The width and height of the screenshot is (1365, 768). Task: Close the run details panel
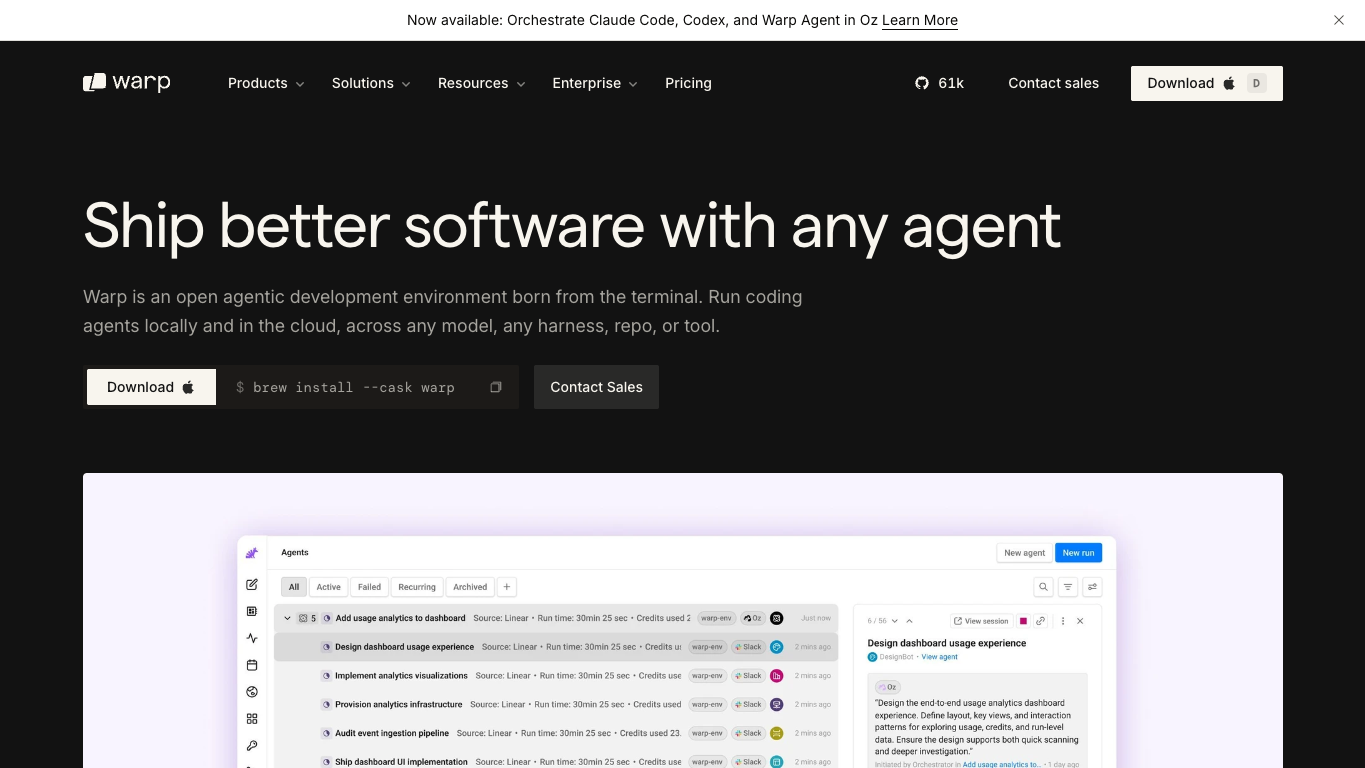[x=1080, y=621]
